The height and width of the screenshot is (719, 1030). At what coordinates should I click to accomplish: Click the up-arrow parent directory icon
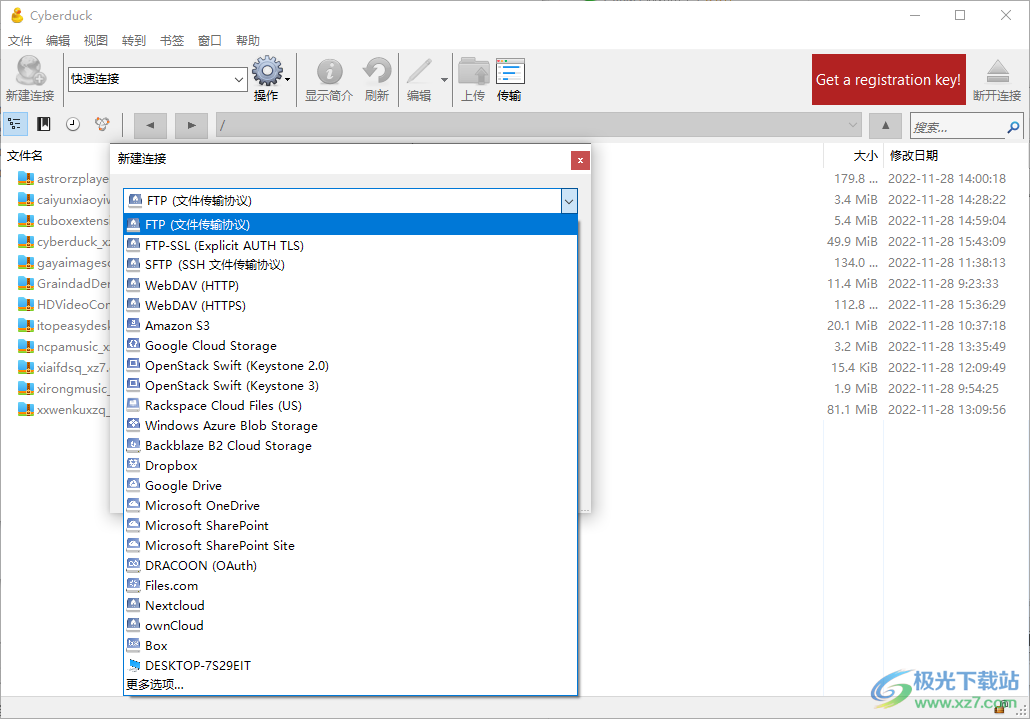[x=884, y=125]
